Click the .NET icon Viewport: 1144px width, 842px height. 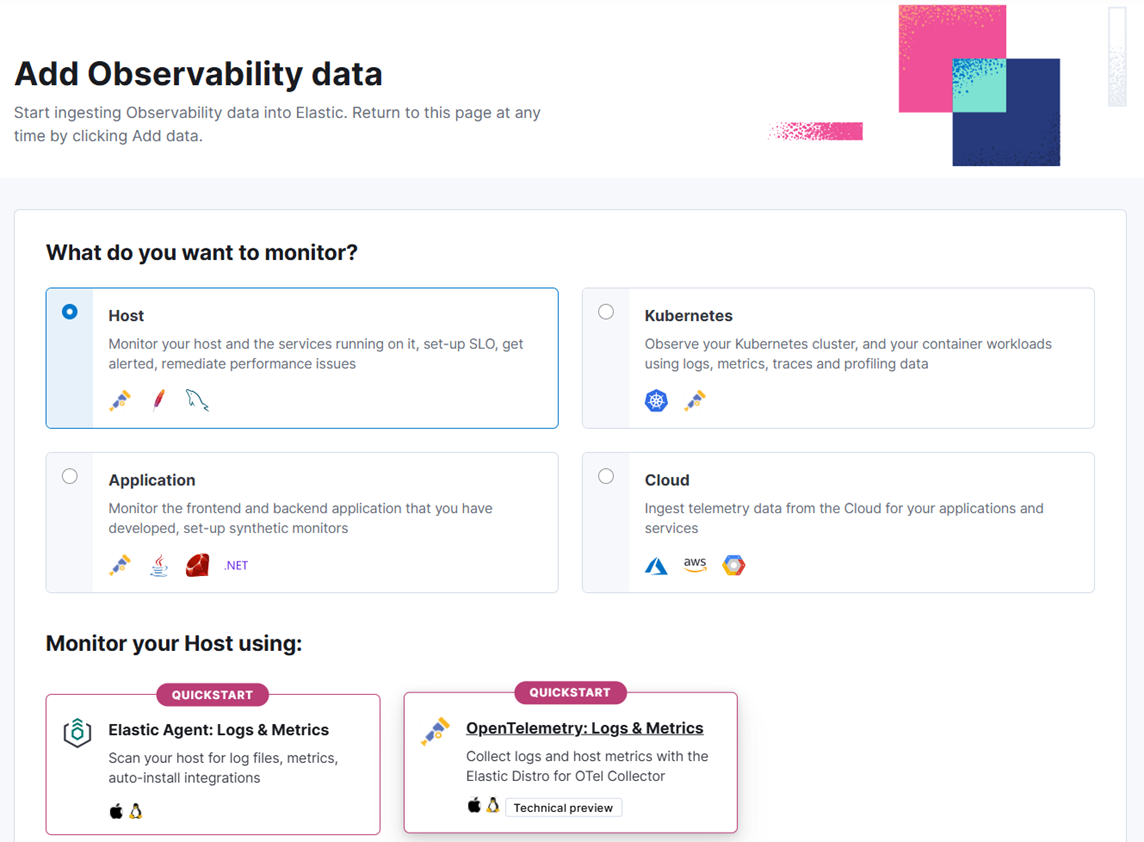click(236, 566)
